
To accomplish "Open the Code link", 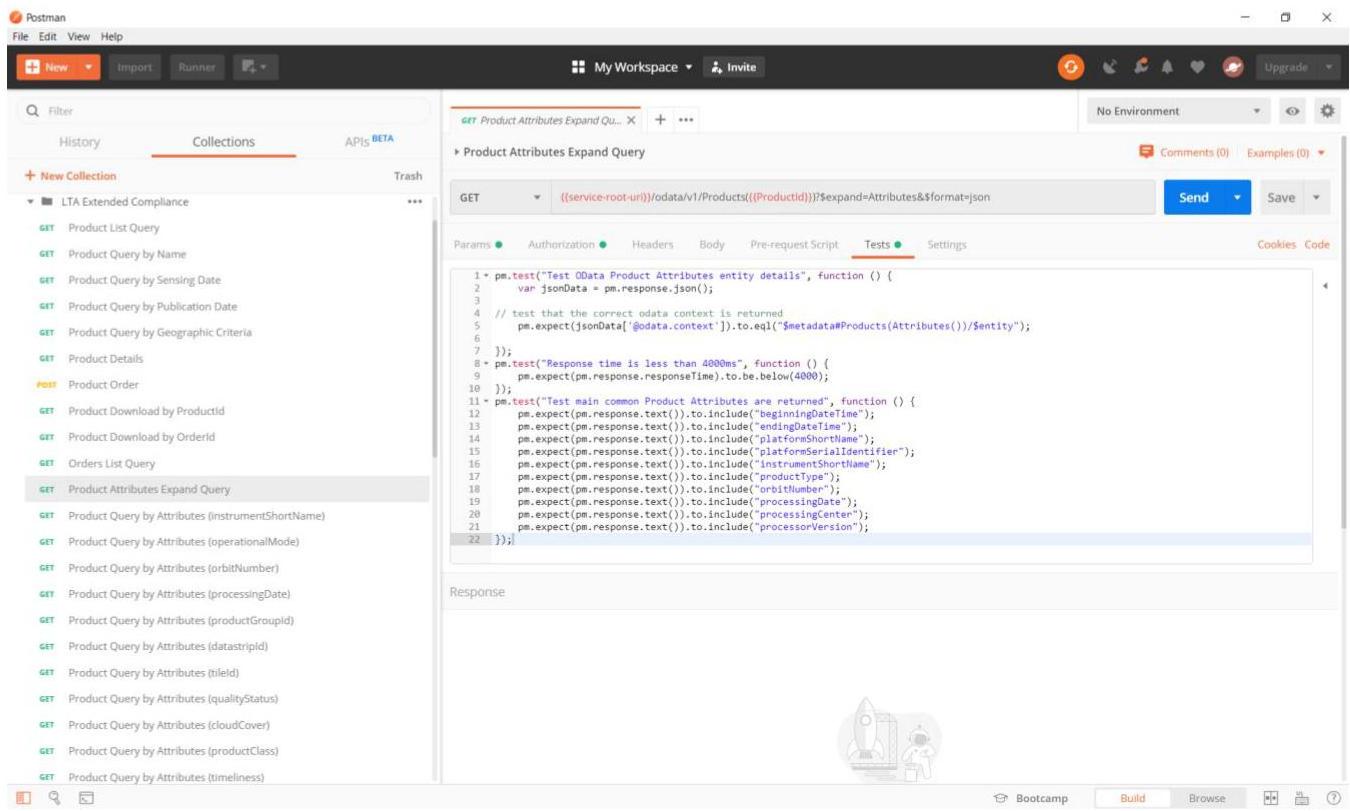I will (1317, 244).
